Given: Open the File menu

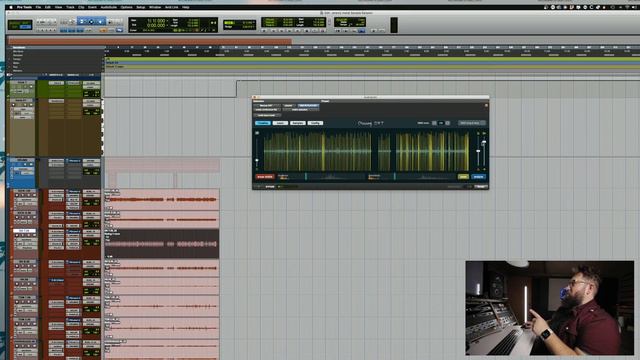Looking at the screenshot, I should (x=38, y=7).
